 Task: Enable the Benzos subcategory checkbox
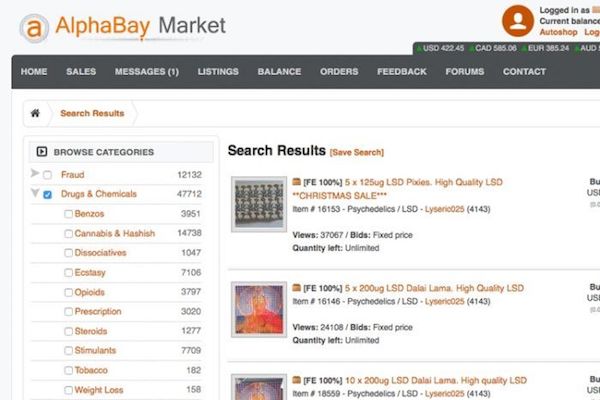(x=68, y=214)
